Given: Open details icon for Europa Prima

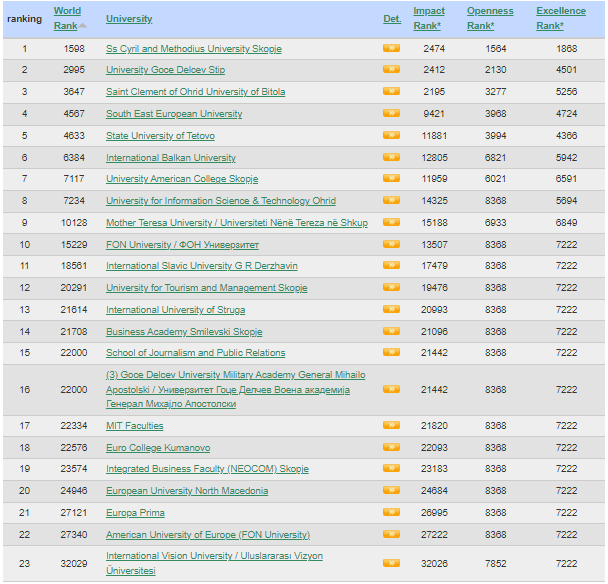Looking at the screenshot, I should point(391,513).
